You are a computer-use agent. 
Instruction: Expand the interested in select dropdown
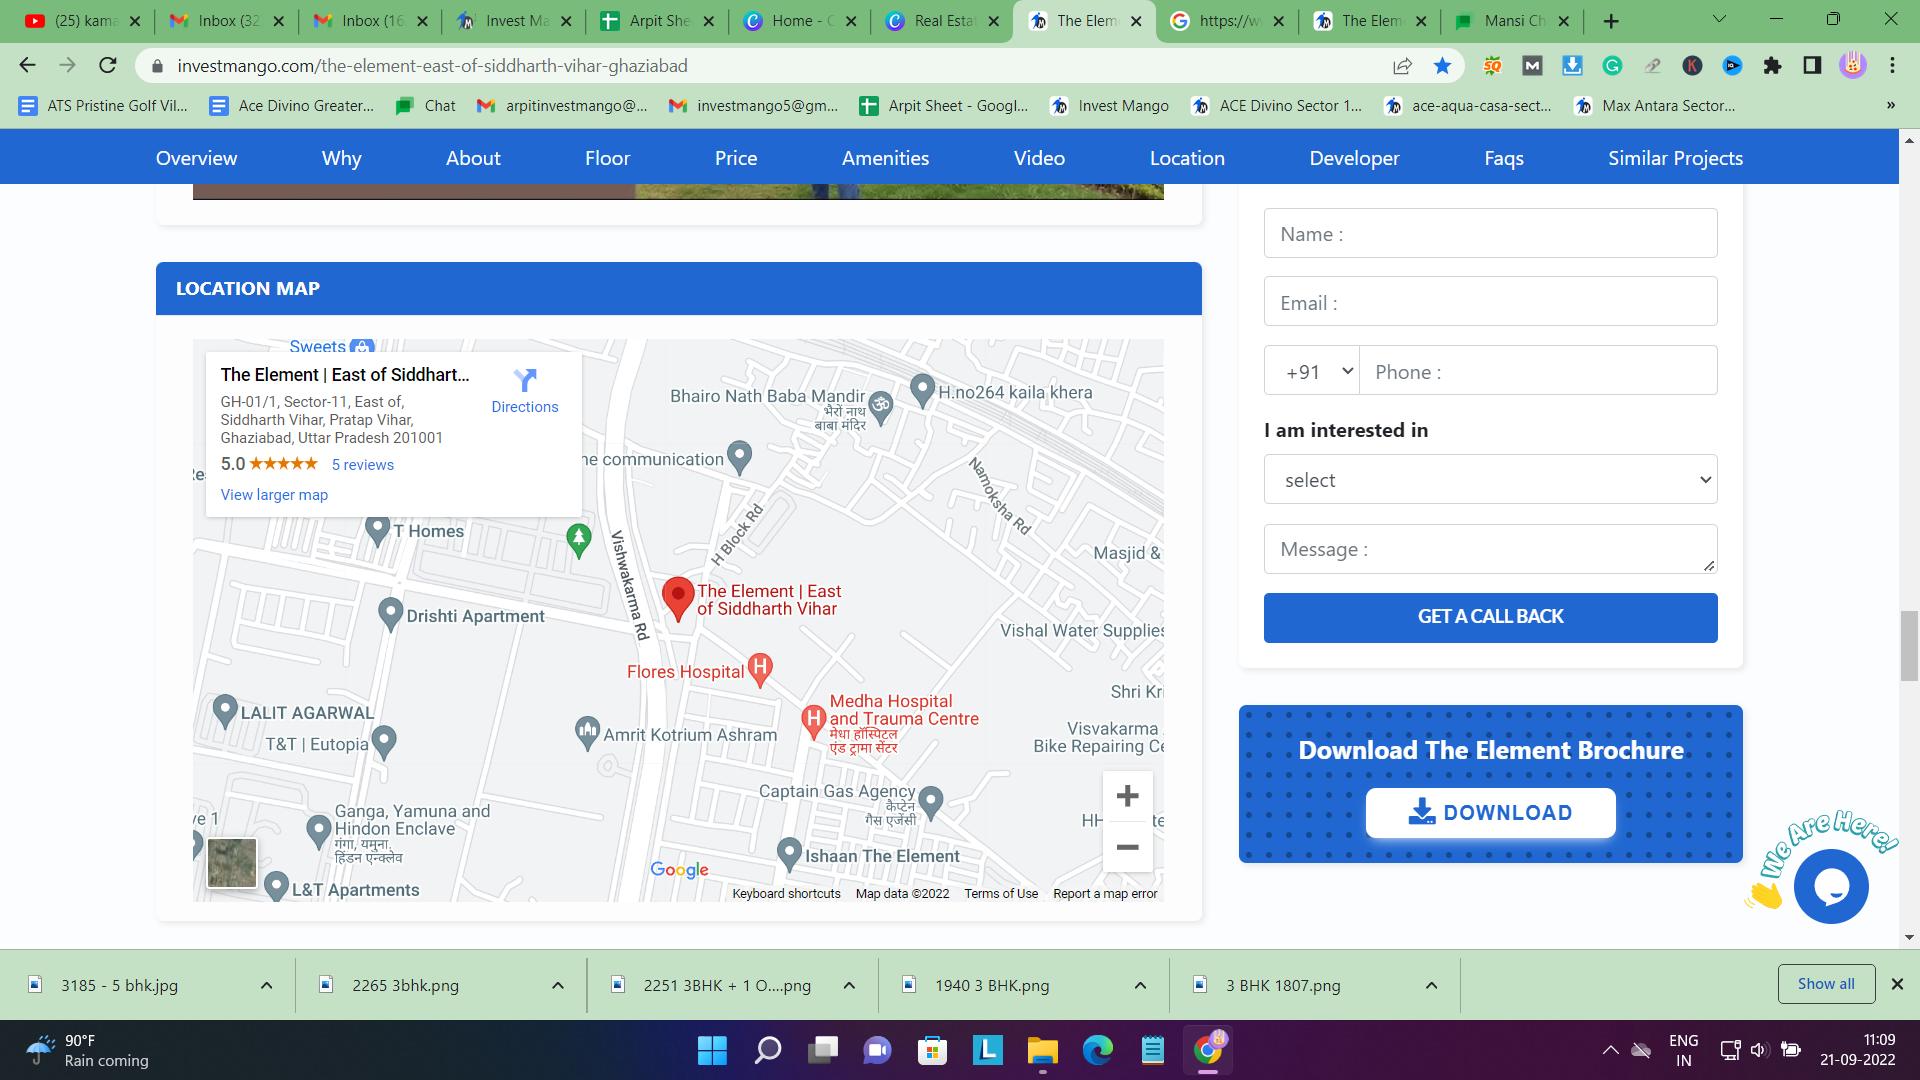point(1490,480)
